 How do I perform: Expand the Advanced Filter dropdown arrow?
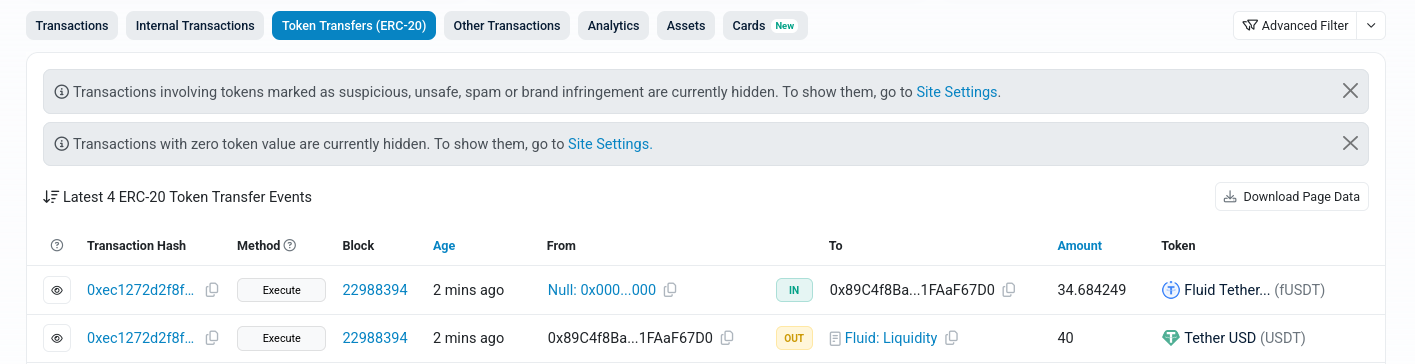tap(1371, 26)
